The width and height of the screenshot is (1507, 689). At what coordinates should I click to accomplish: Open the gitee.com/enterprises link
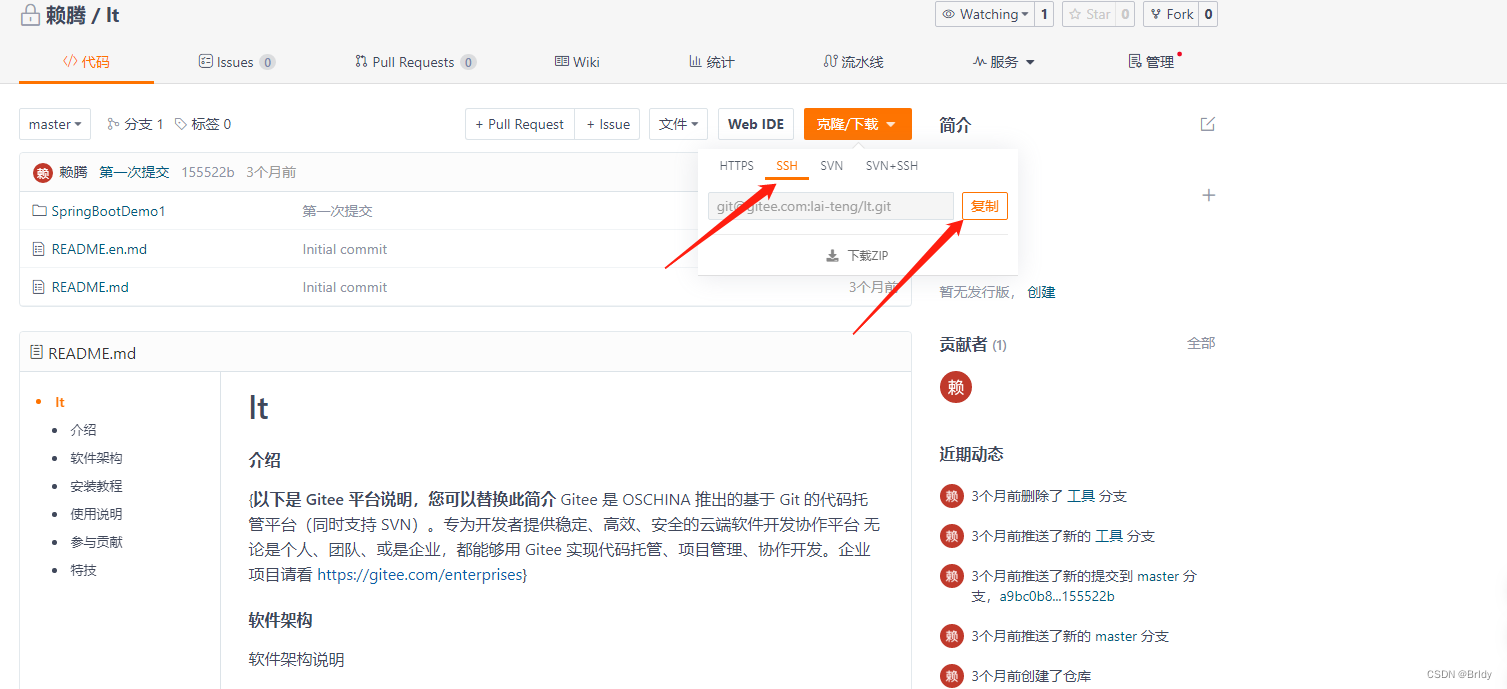pos(419,575)
